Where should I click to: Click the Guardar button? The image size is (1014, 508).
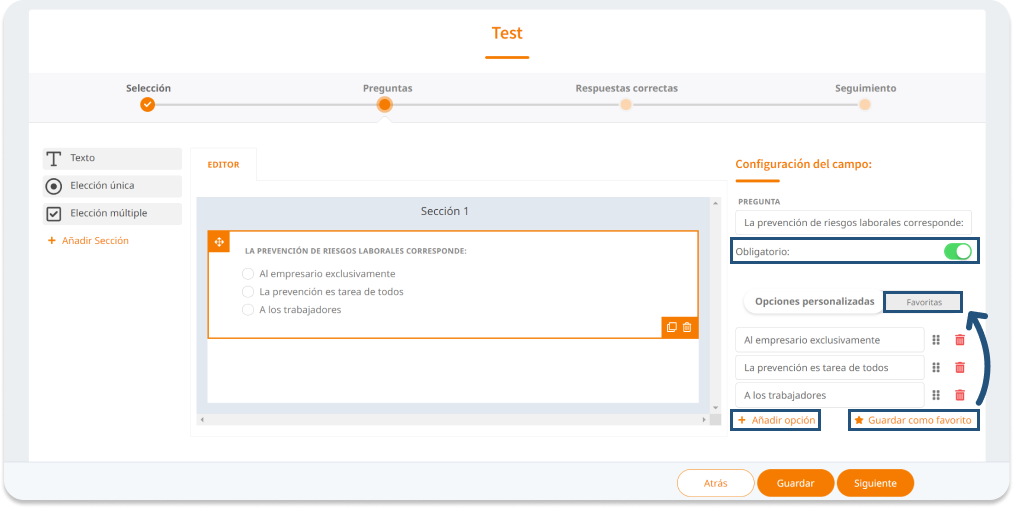795,483
